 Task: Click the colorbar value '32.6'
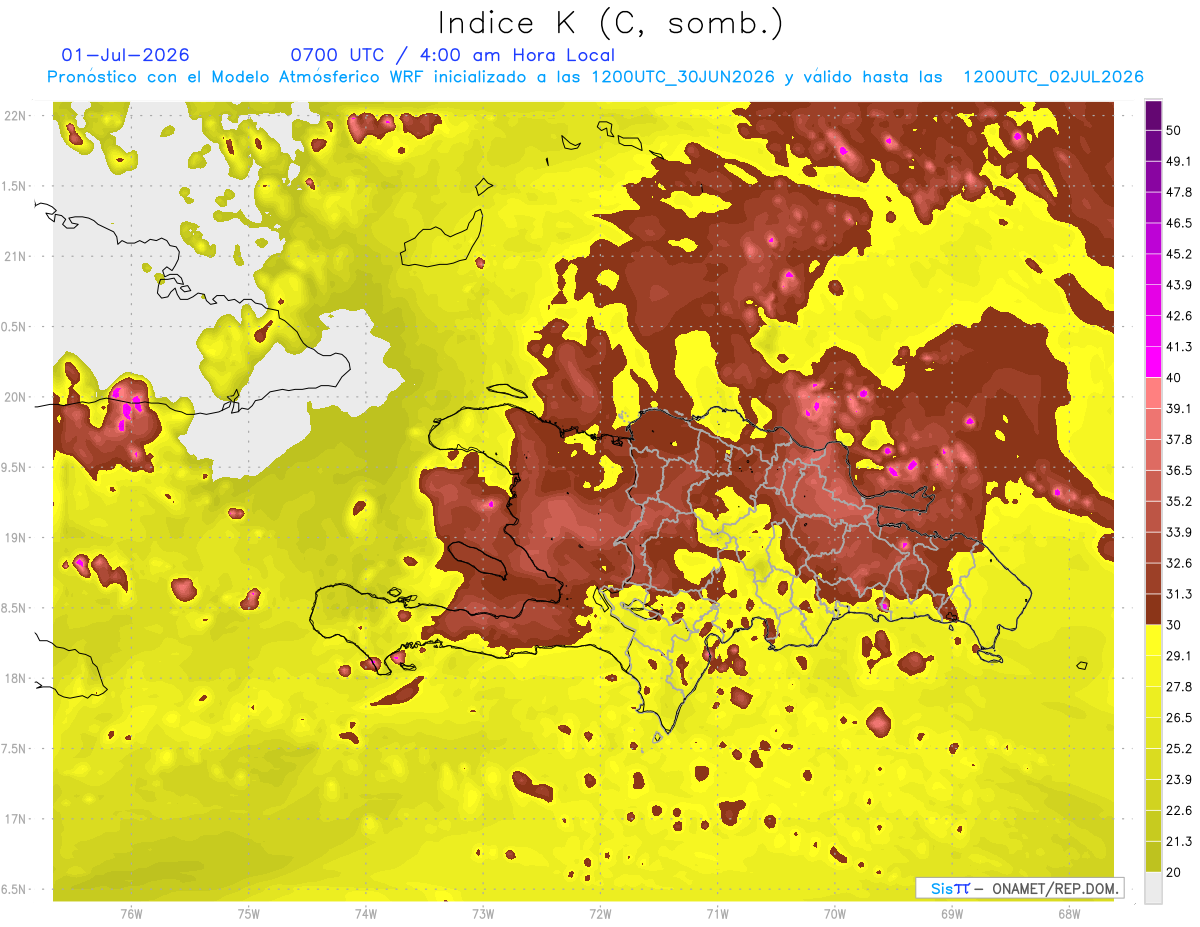pos(1179,563)
